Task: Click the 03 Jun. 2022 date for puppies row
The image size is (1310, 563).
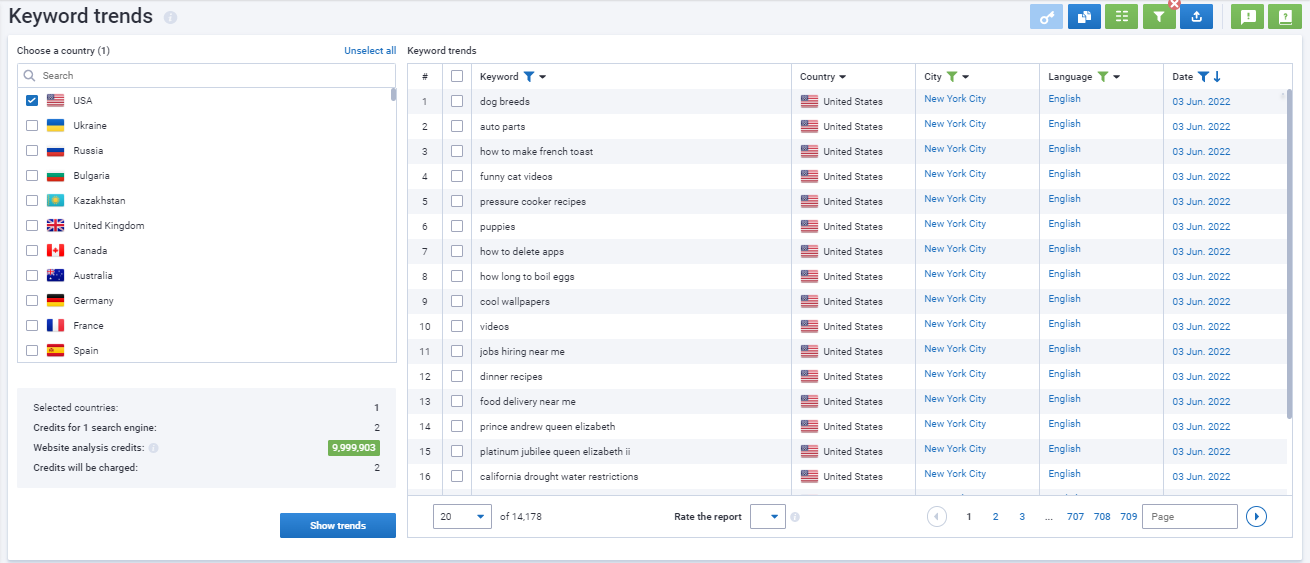Action: pos(1201,227)
